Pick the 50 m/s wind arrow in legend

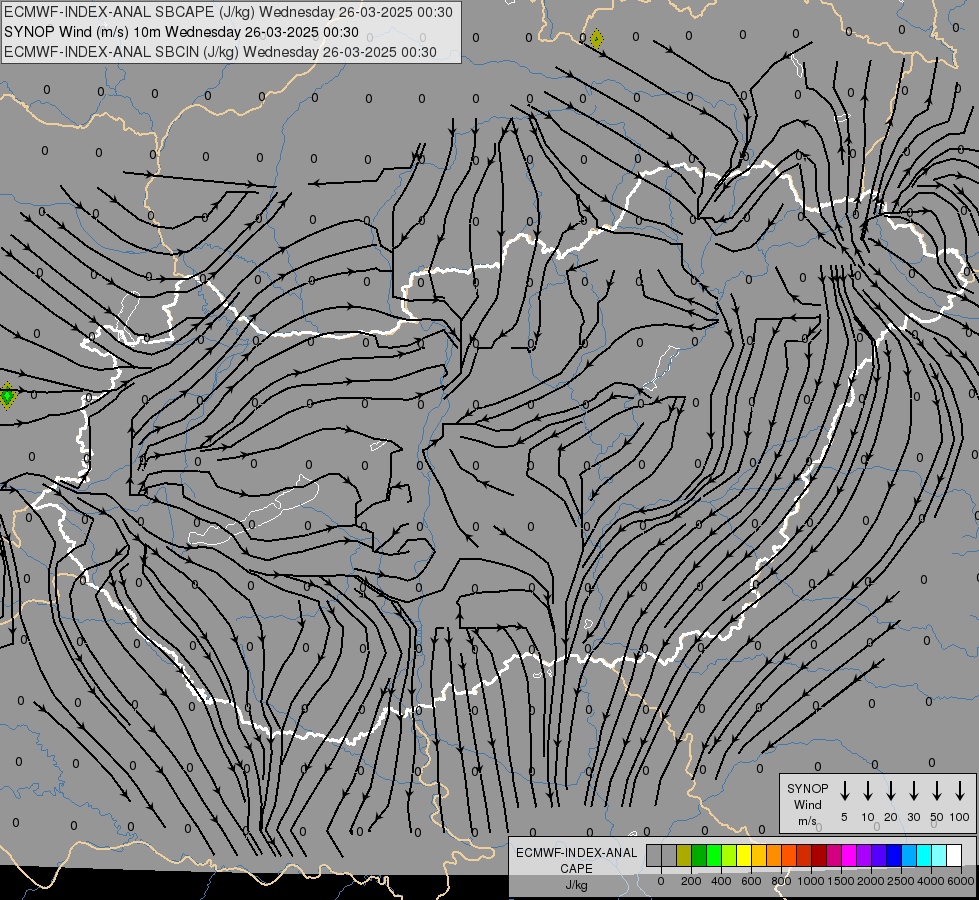tap(937, 791)
